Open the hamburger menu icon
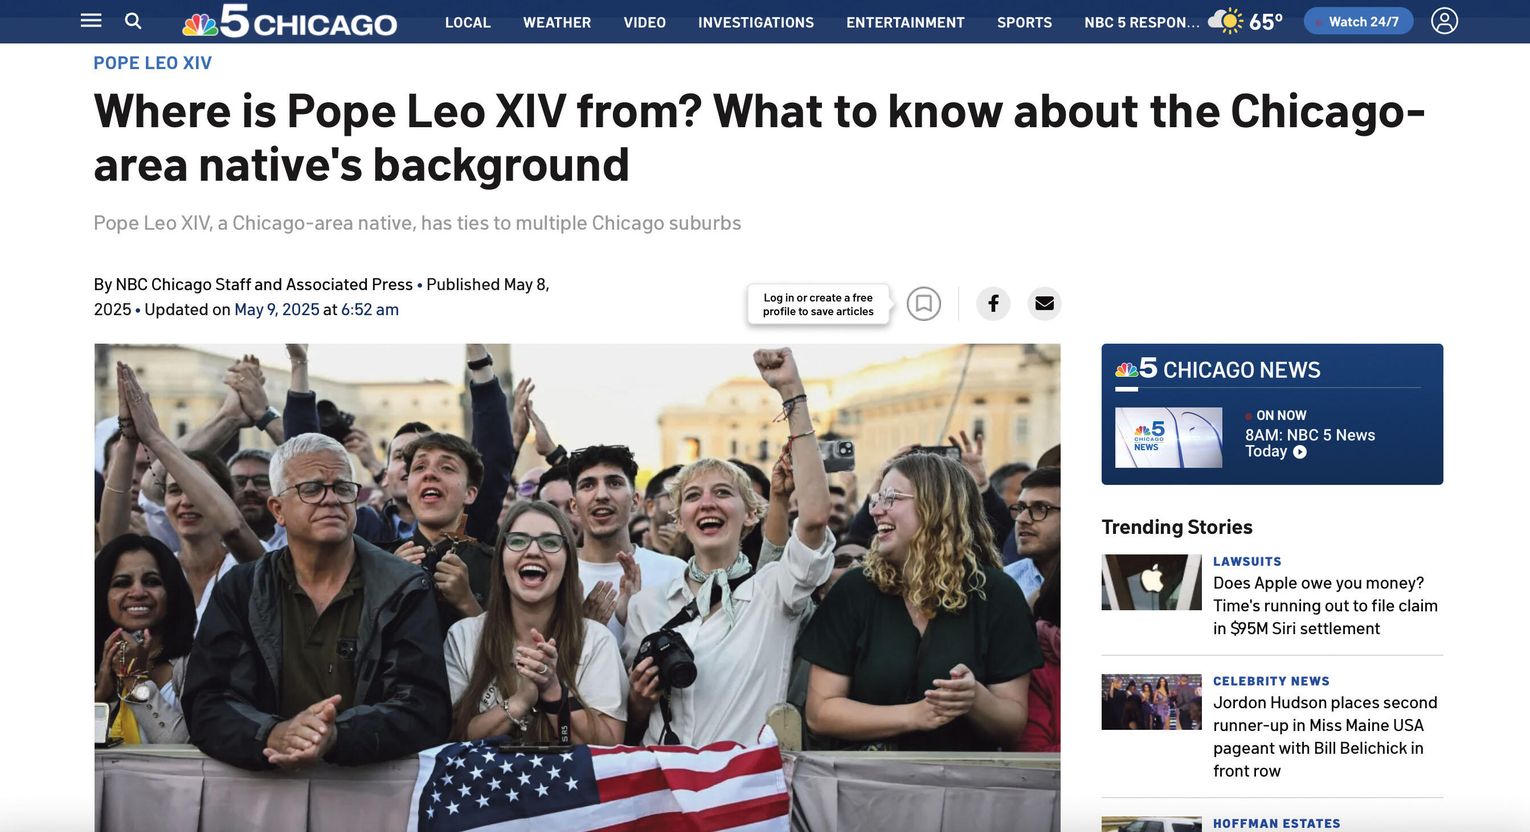This screenshot has width=1530, height=832. [x=91, y=21]
